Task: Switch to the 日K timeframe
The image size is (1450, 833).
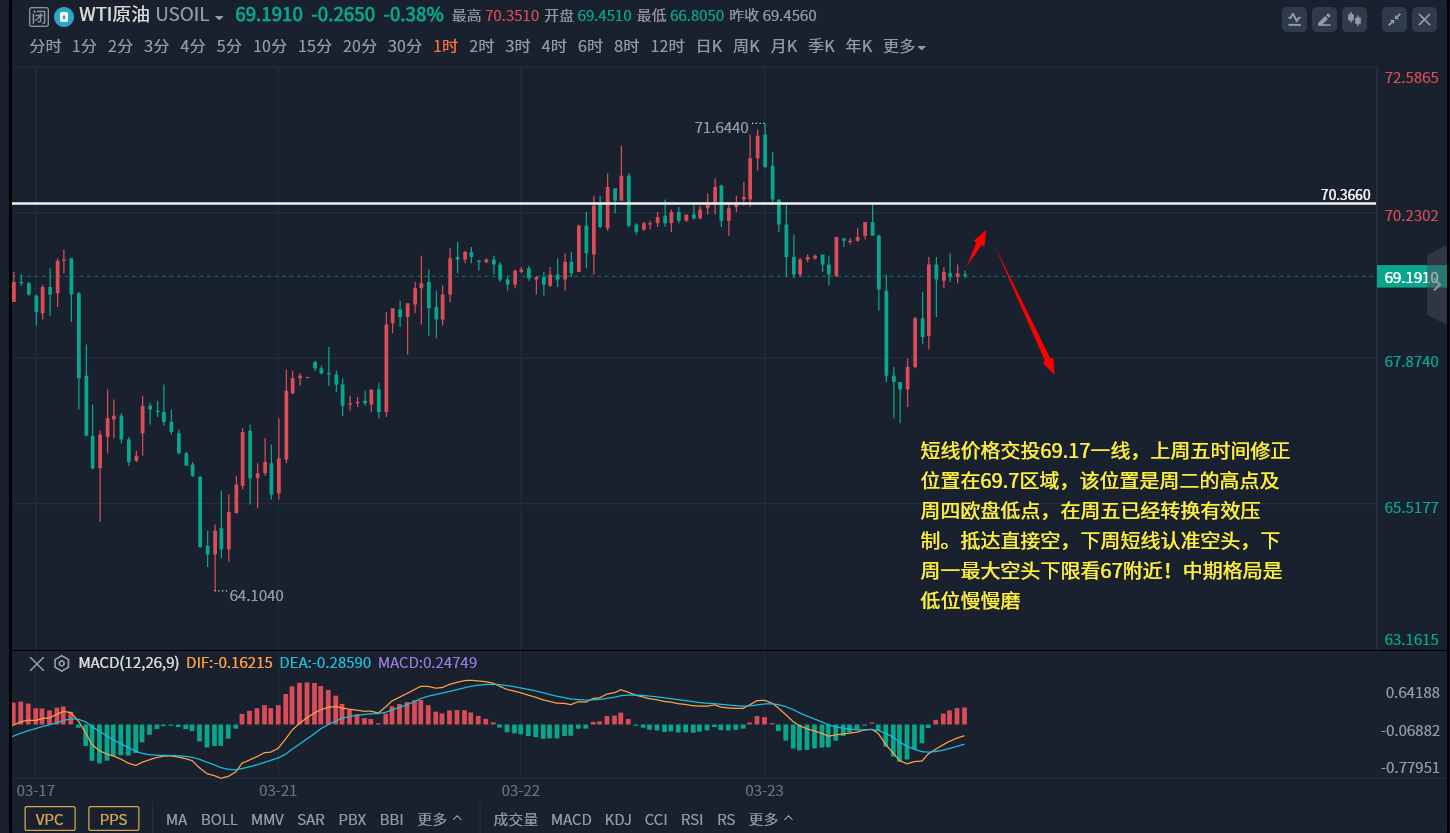Action: pyautogui.click(x=709, y=46)
